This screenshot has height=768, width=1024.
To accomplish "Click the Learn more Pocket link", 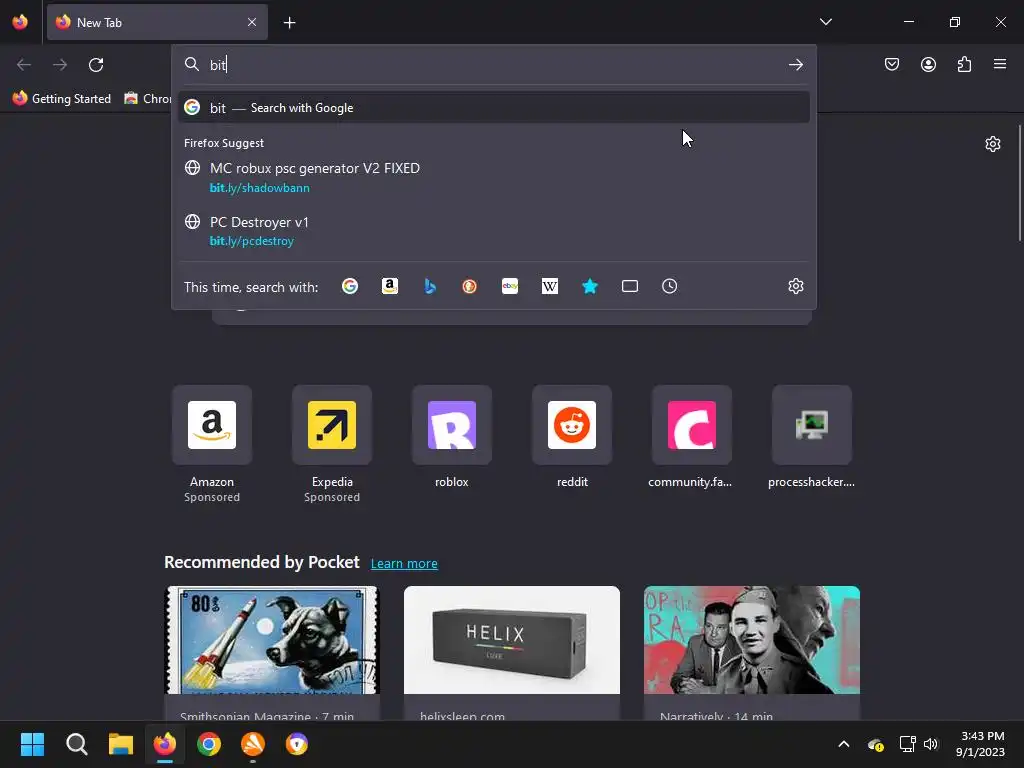I will (x=404, y=564).
